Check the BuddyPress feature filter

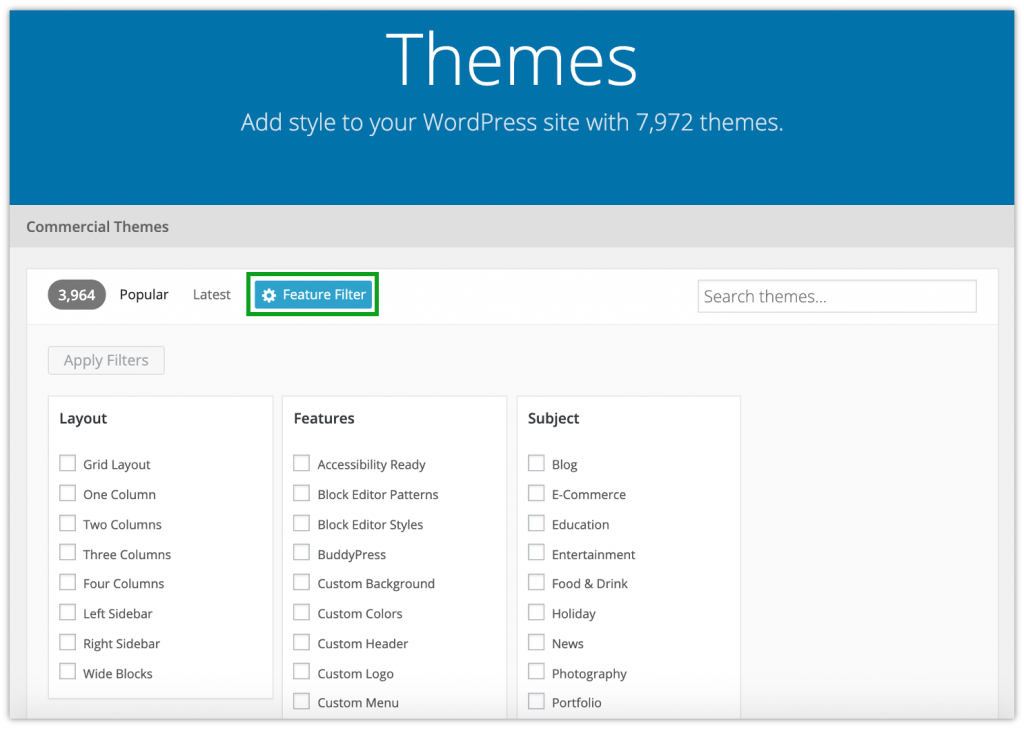coord(301,553)
